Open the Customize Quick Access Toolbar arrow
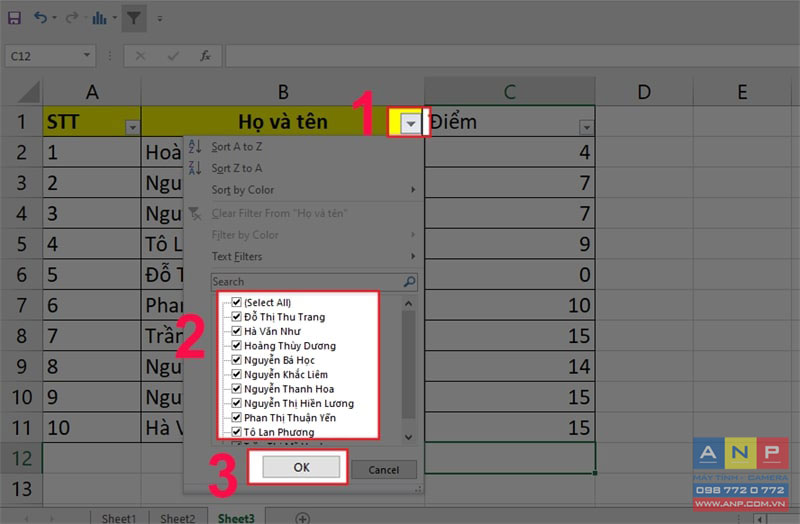 pyautogui.click(x=160, y=19)
